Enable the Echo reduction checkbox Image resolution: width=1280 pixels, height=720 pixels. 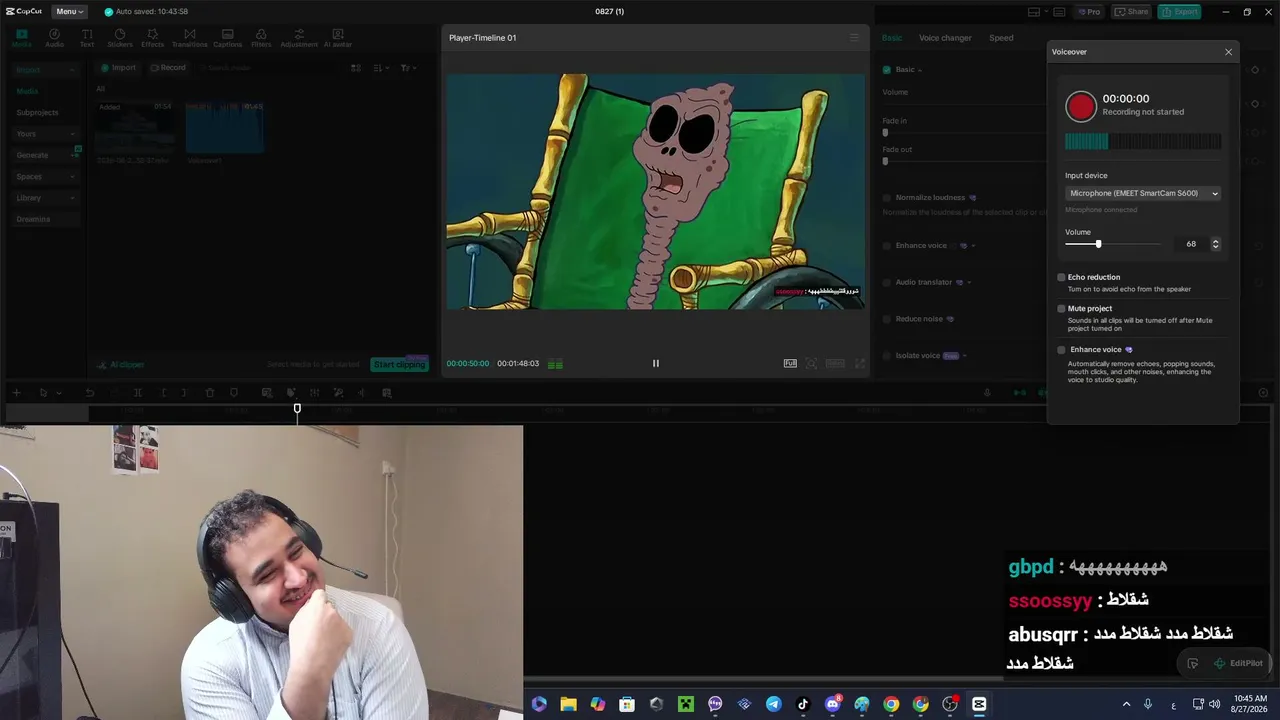click(1061, 277)
